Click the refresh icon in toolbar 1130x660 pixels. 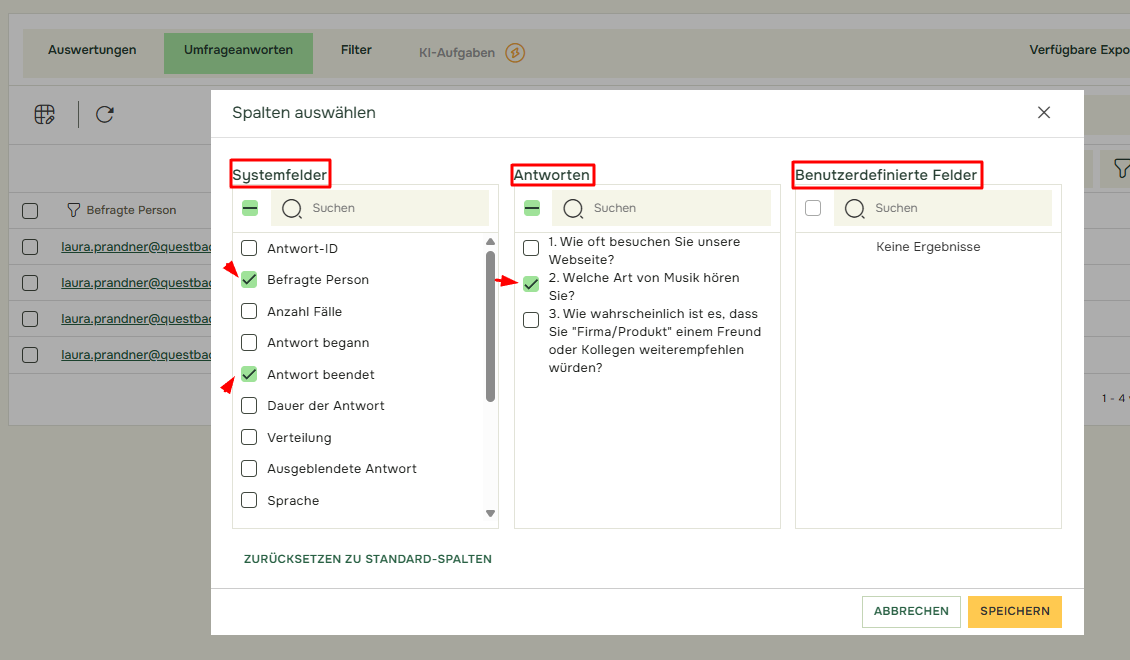105,114
